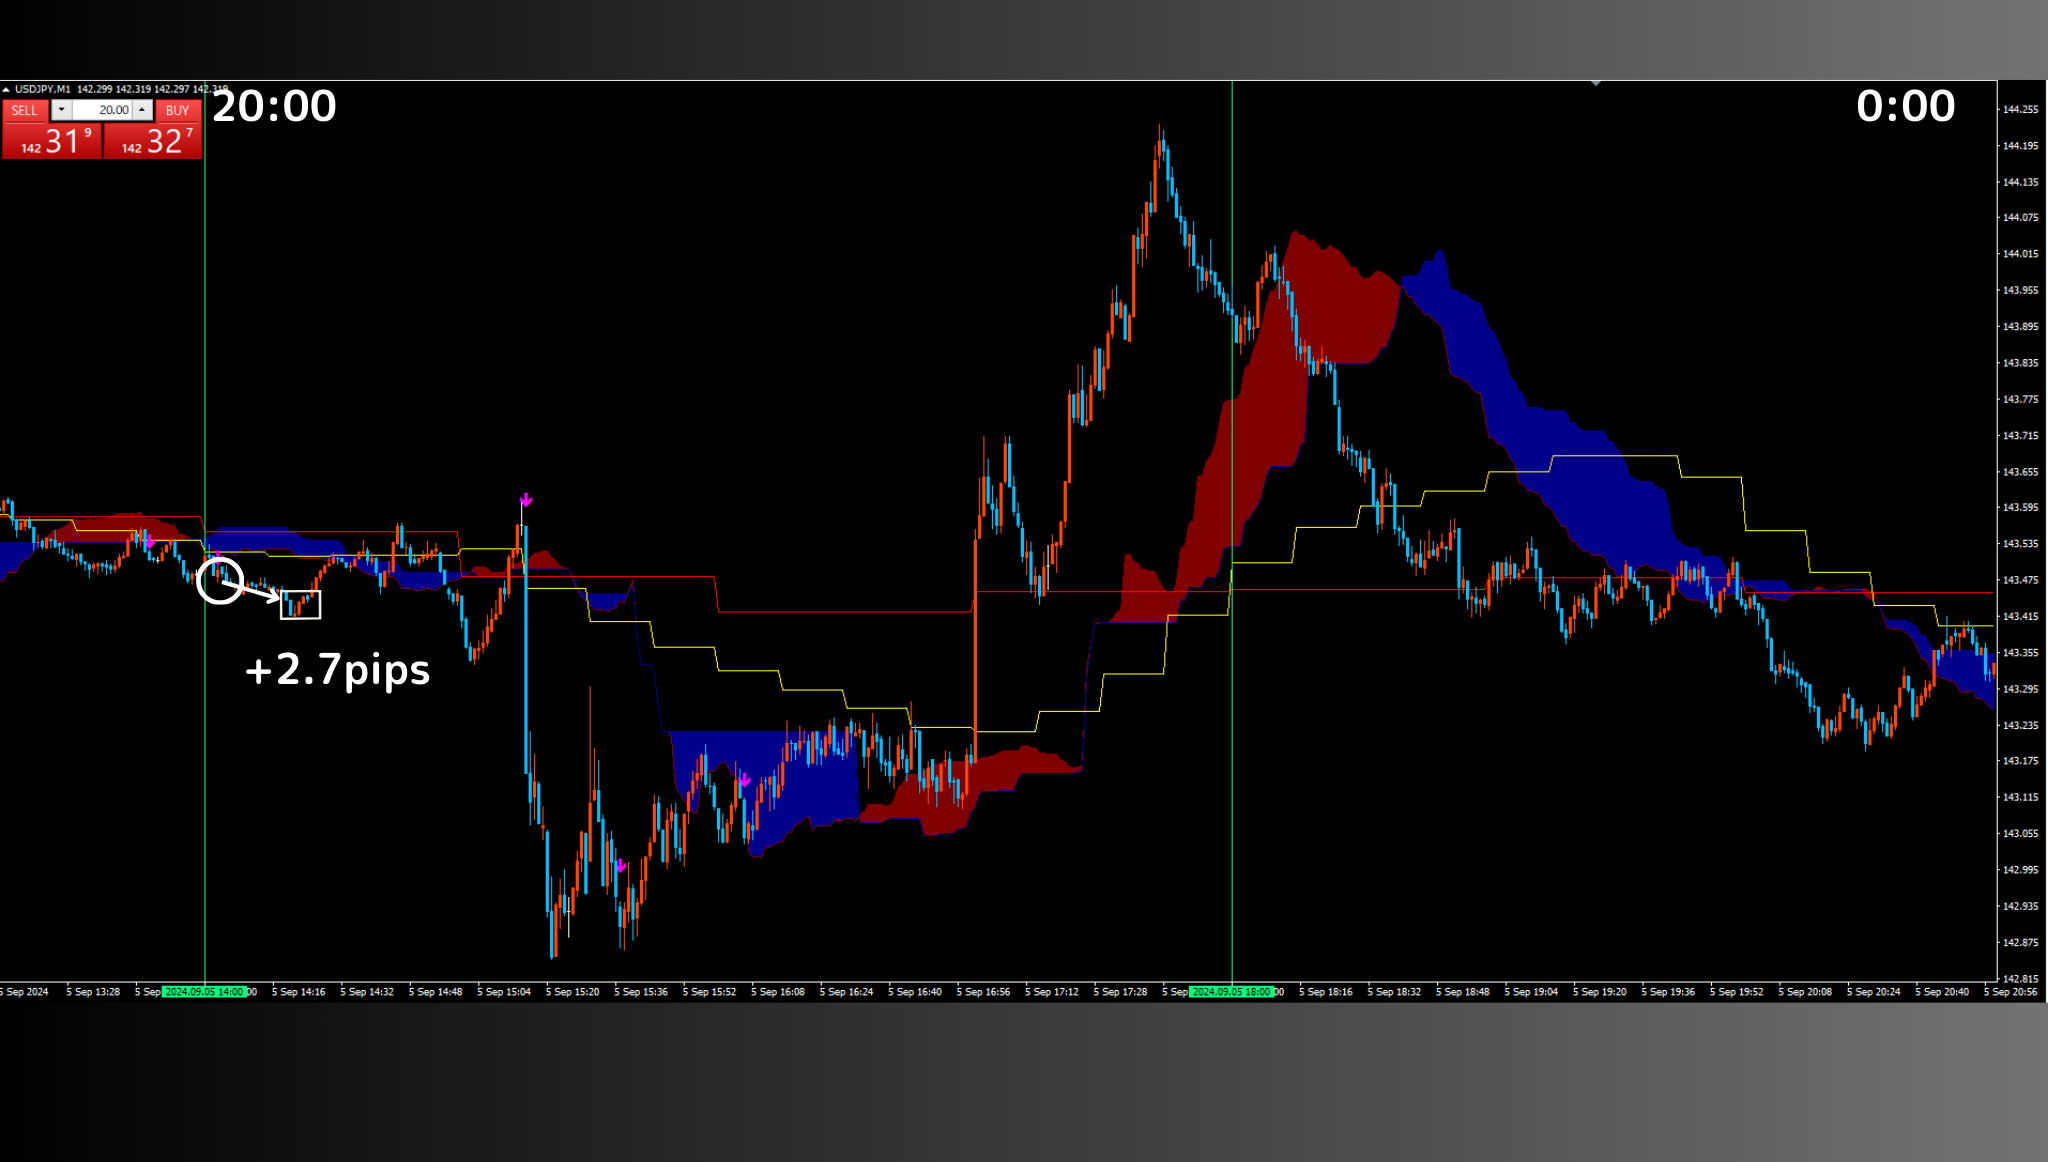Select the lowest magenta arrow near 15:36
Image resolution: width=2048 pixels, height=1162 pixels.
621,866
